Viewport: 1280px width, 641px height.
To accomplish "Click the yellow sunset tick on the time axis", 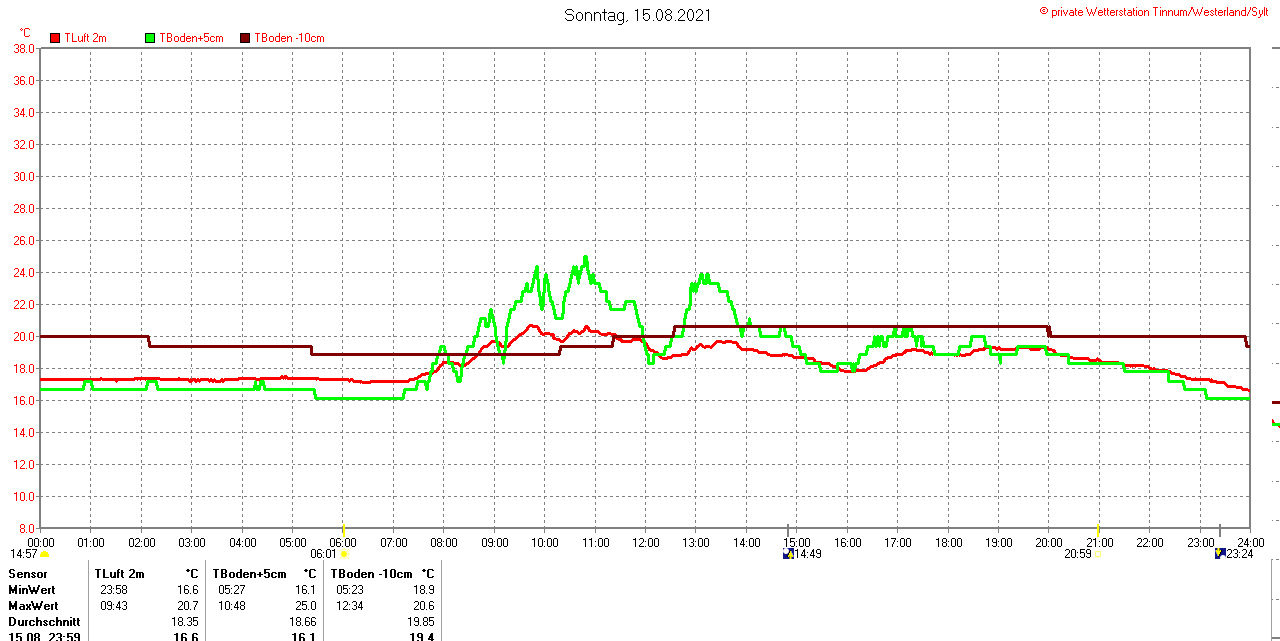I will pyautogui.click(x=1099, y=528).
